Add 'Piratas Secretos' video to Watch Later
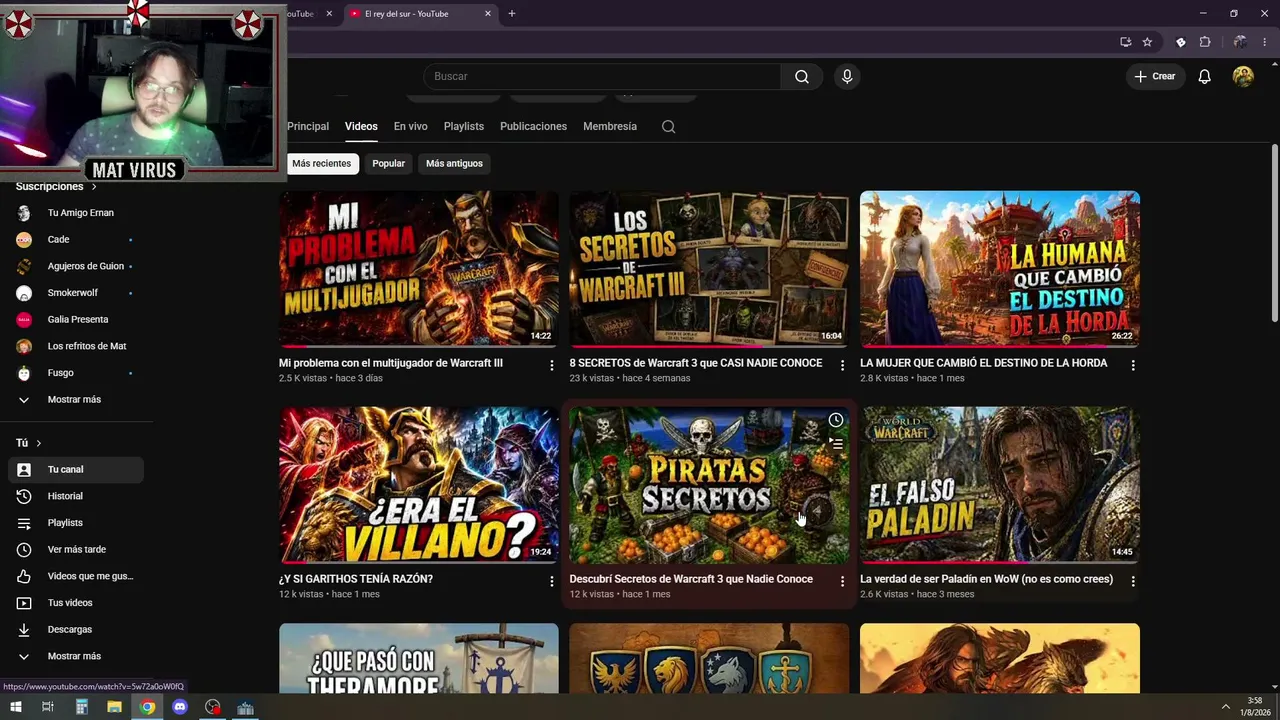The image size is (1280, 720). coord(836,420)
